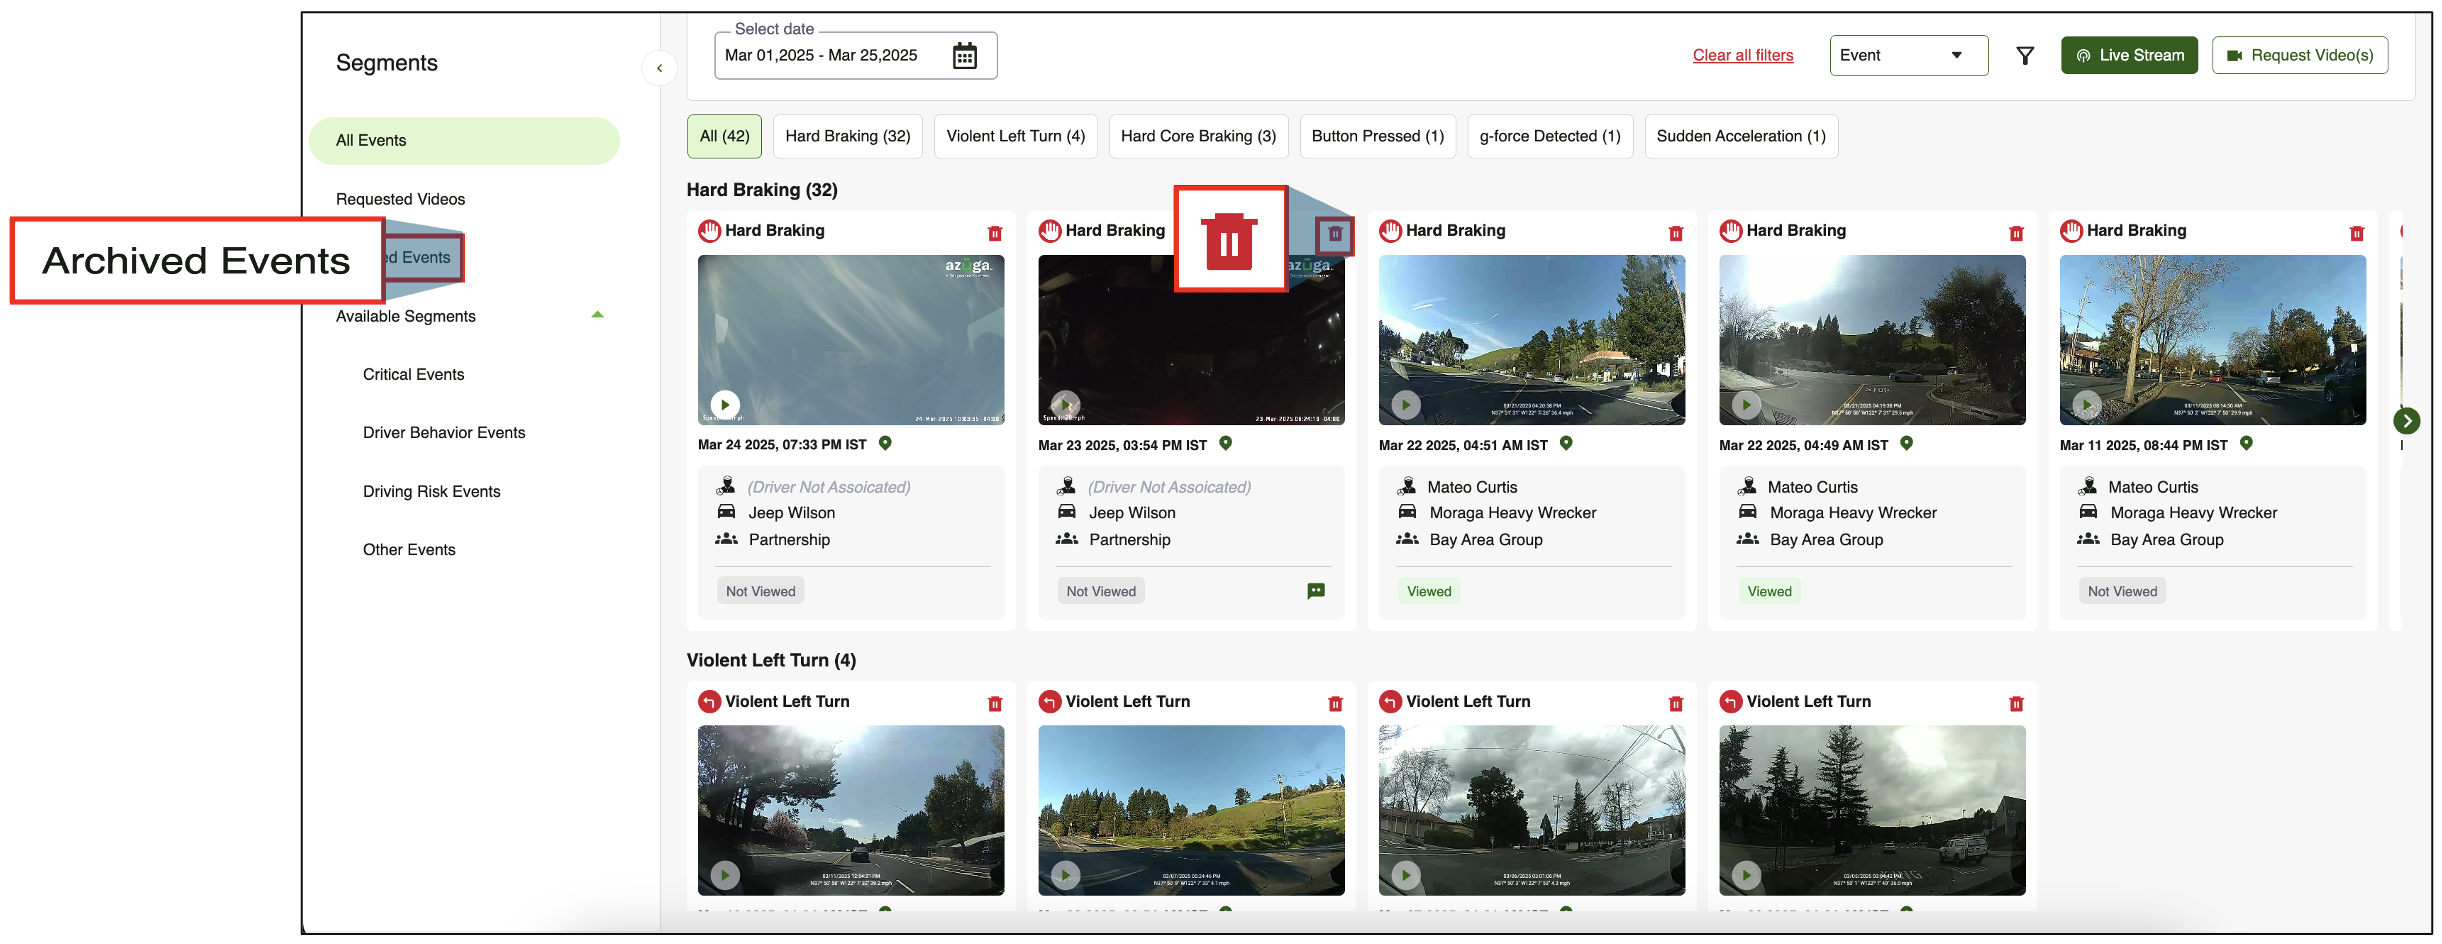The image size is (2442, 944).
Task: Select the Sudden Acceleration (1) tab
Action: coord(1740,136)
